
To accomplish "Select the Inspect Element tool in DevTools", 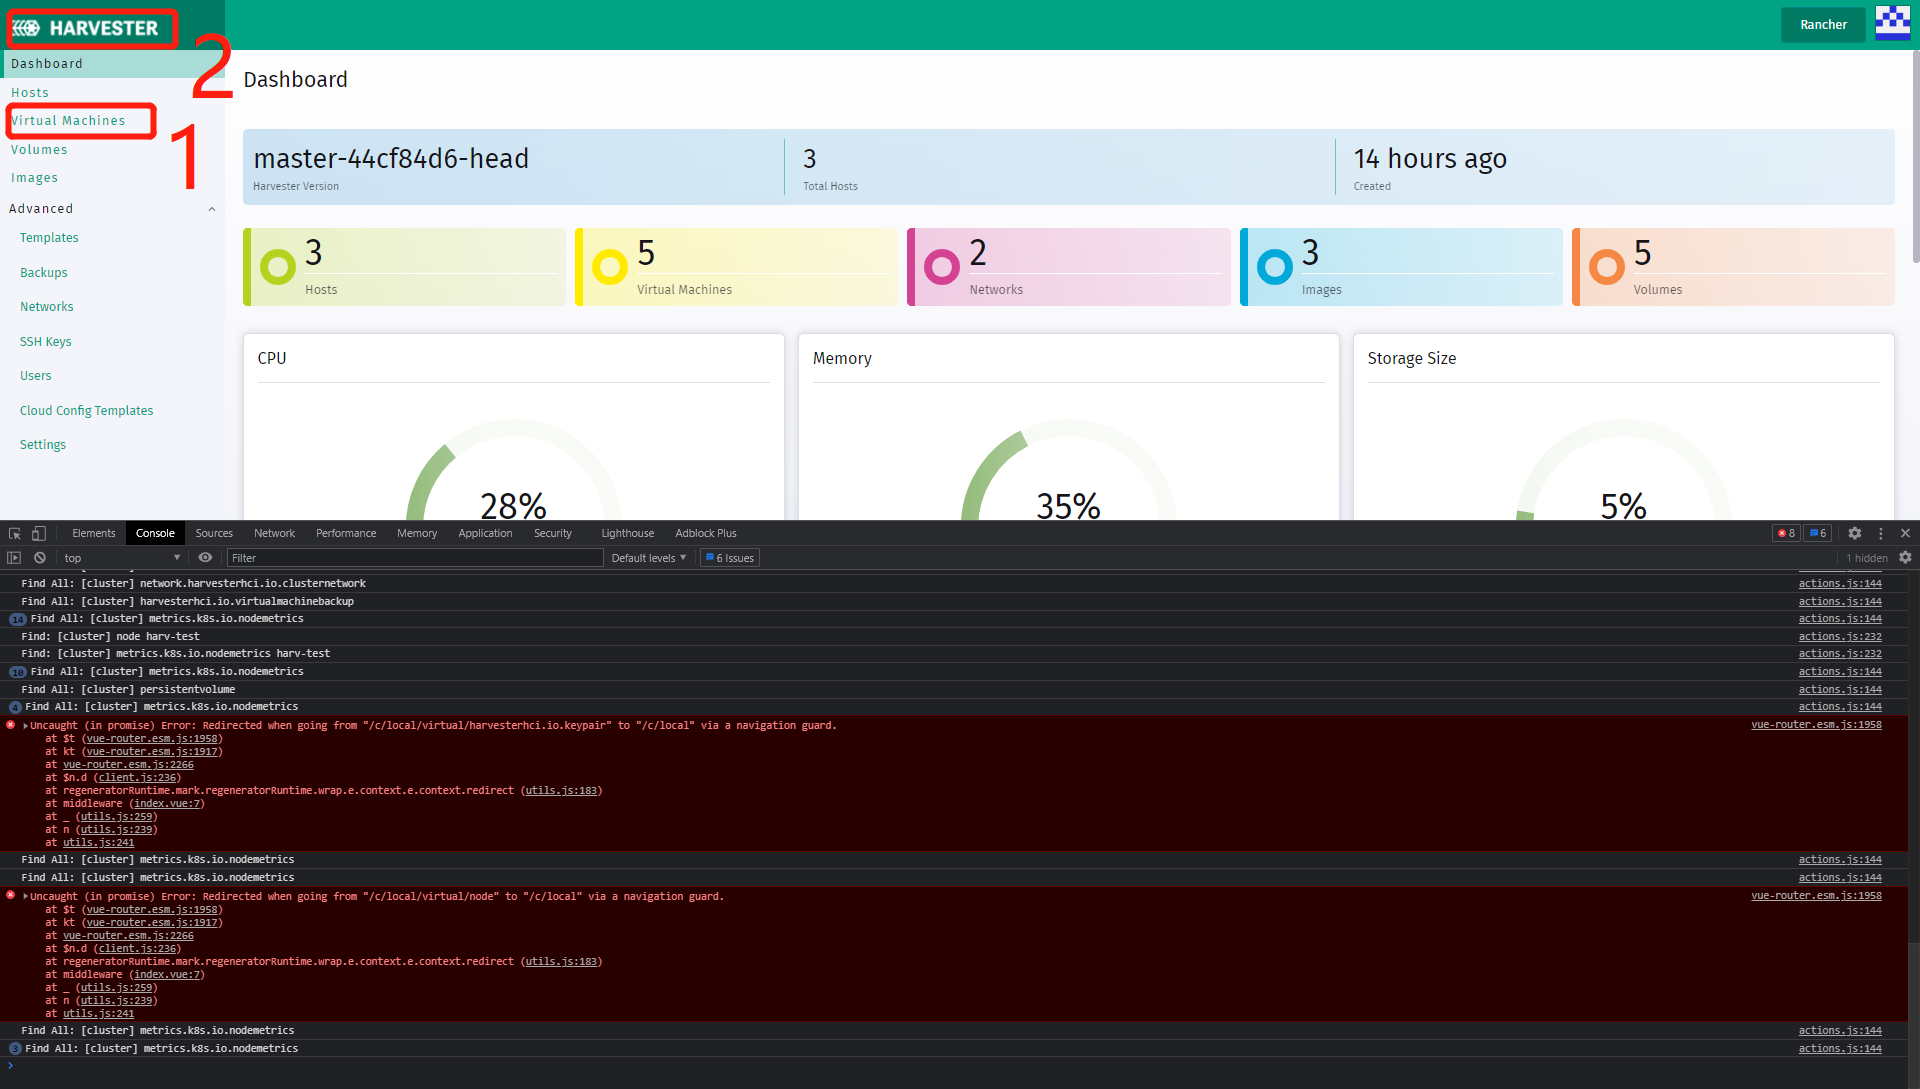I will (14, 533).
